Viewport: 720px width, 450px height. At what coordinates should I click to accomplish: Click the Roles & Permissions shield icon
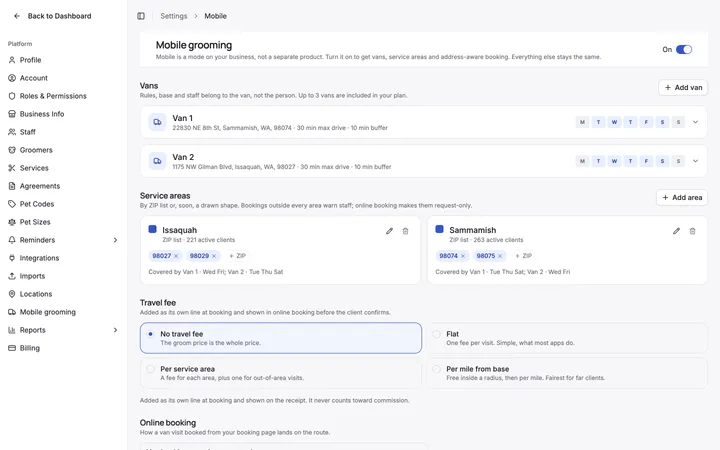click(12, 96)
